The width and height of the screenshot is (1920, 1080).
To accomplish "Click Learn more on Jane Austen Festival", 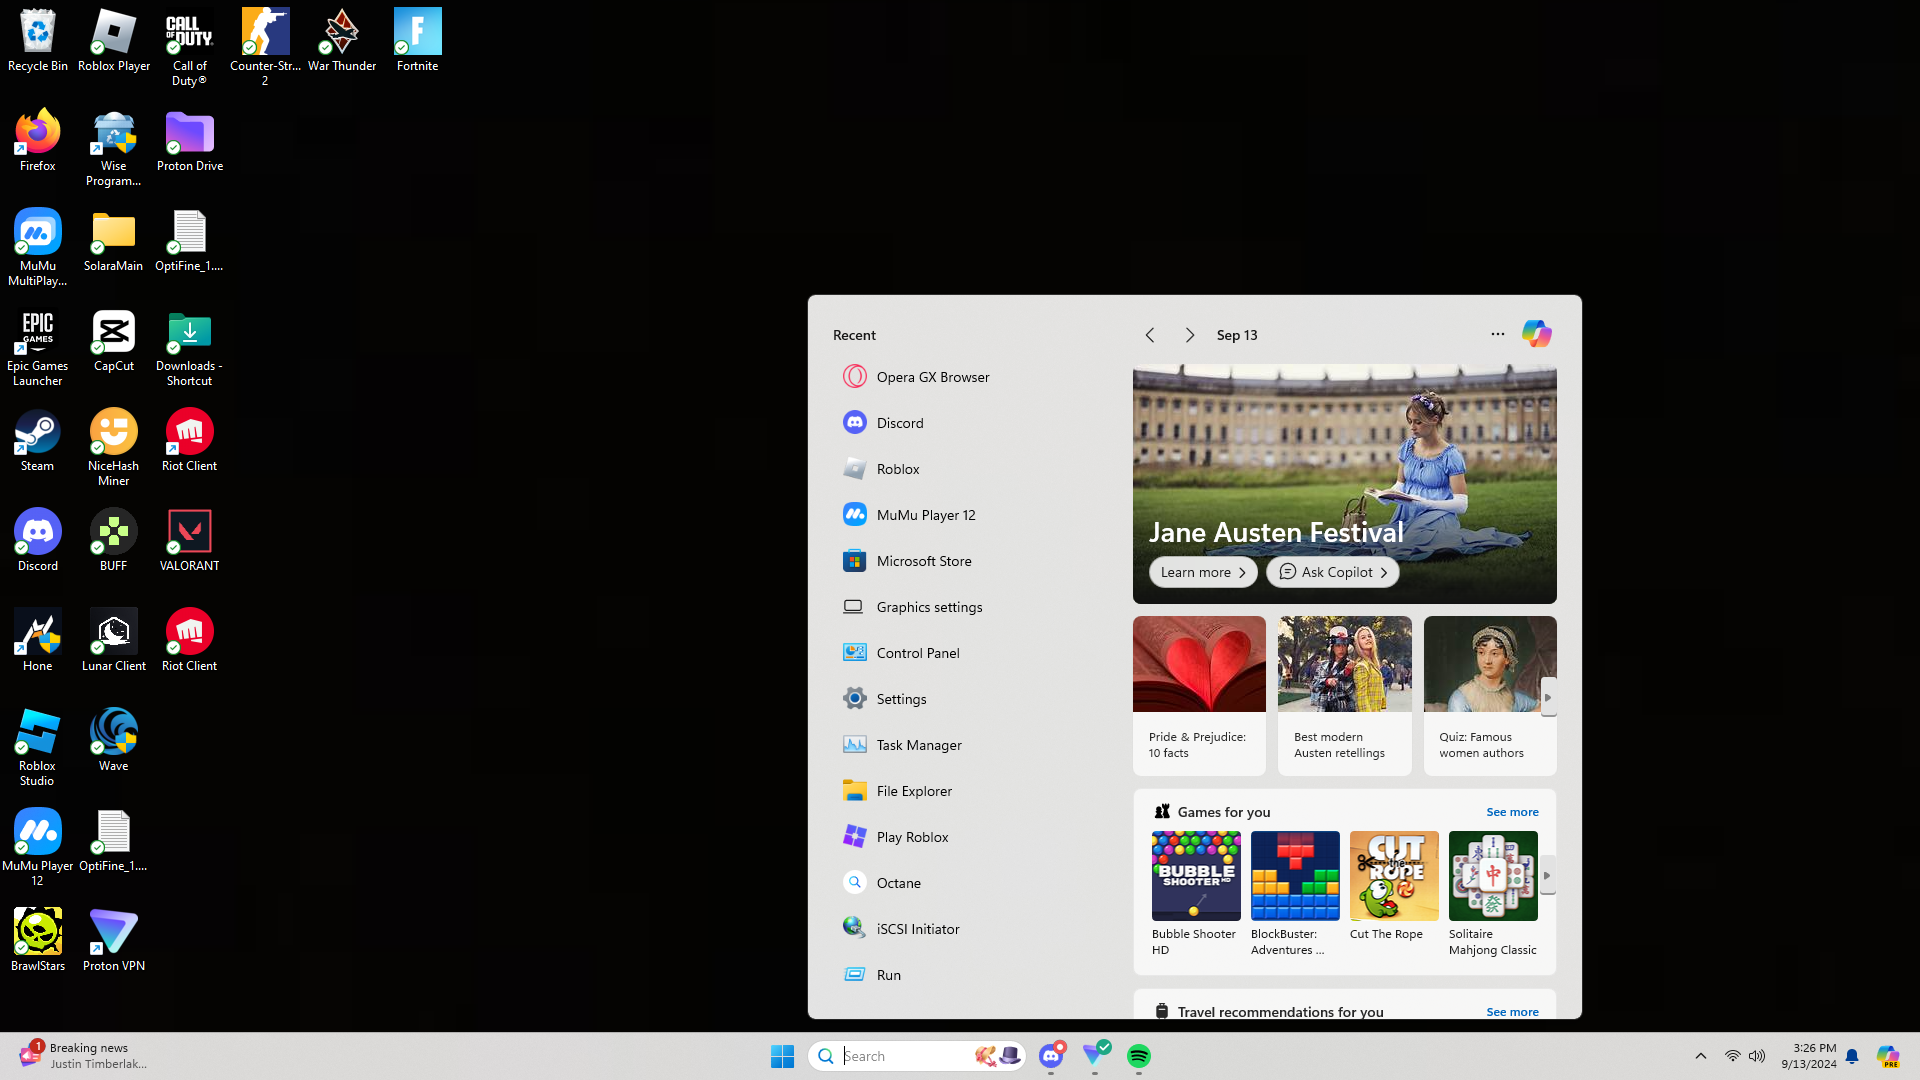I will [x=1203, y=572].
